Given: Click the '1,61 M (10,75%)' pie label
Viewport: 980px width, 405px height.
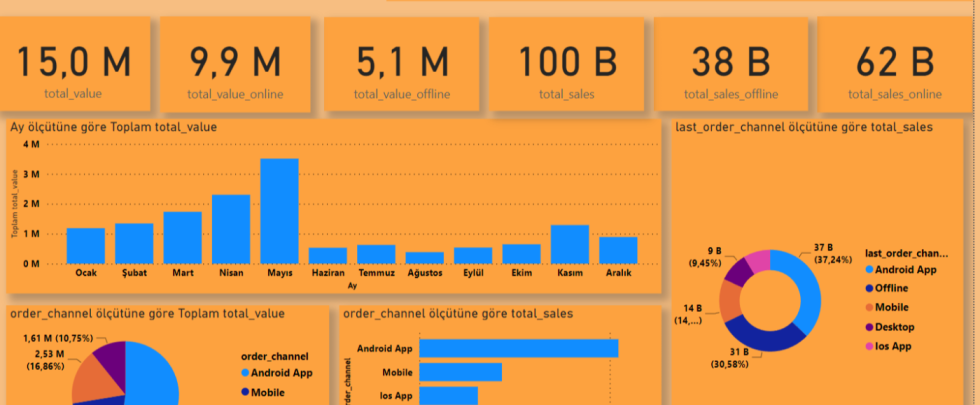Looking at the screenshot, I should pyautogui.click(x=58, y=338).
